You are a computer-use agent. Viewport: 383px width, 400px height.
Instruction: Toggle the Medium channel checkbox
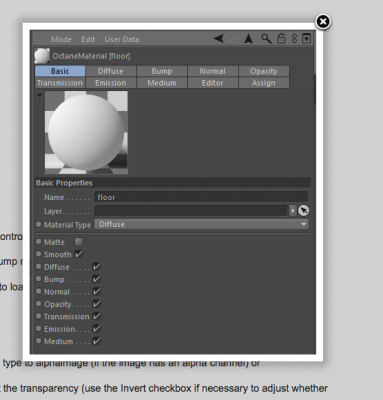pos(96,341)
